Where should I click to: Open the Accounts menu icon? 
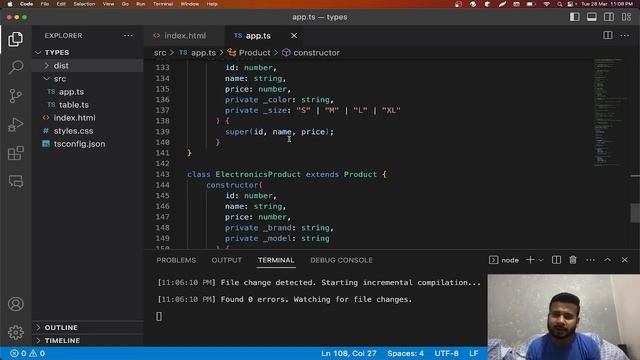16,304
